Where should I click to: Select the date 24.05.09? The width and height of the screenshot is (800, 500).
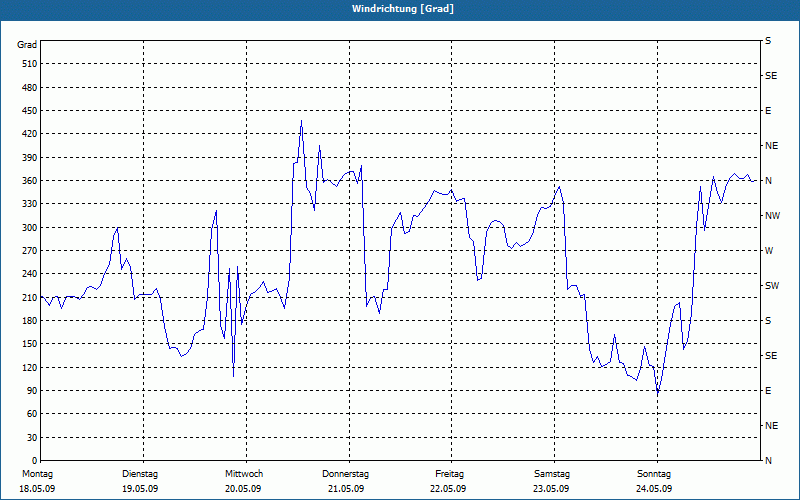point(655,489)
